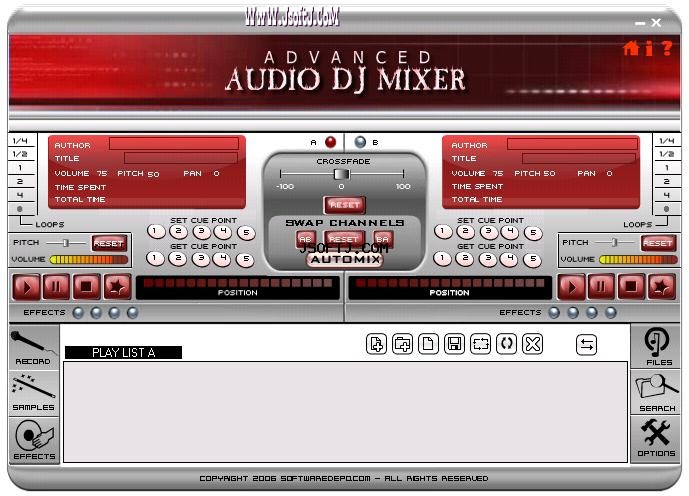Set cue point 3 on deck A
The image size is (689, 496).
(x=201, y=231)
